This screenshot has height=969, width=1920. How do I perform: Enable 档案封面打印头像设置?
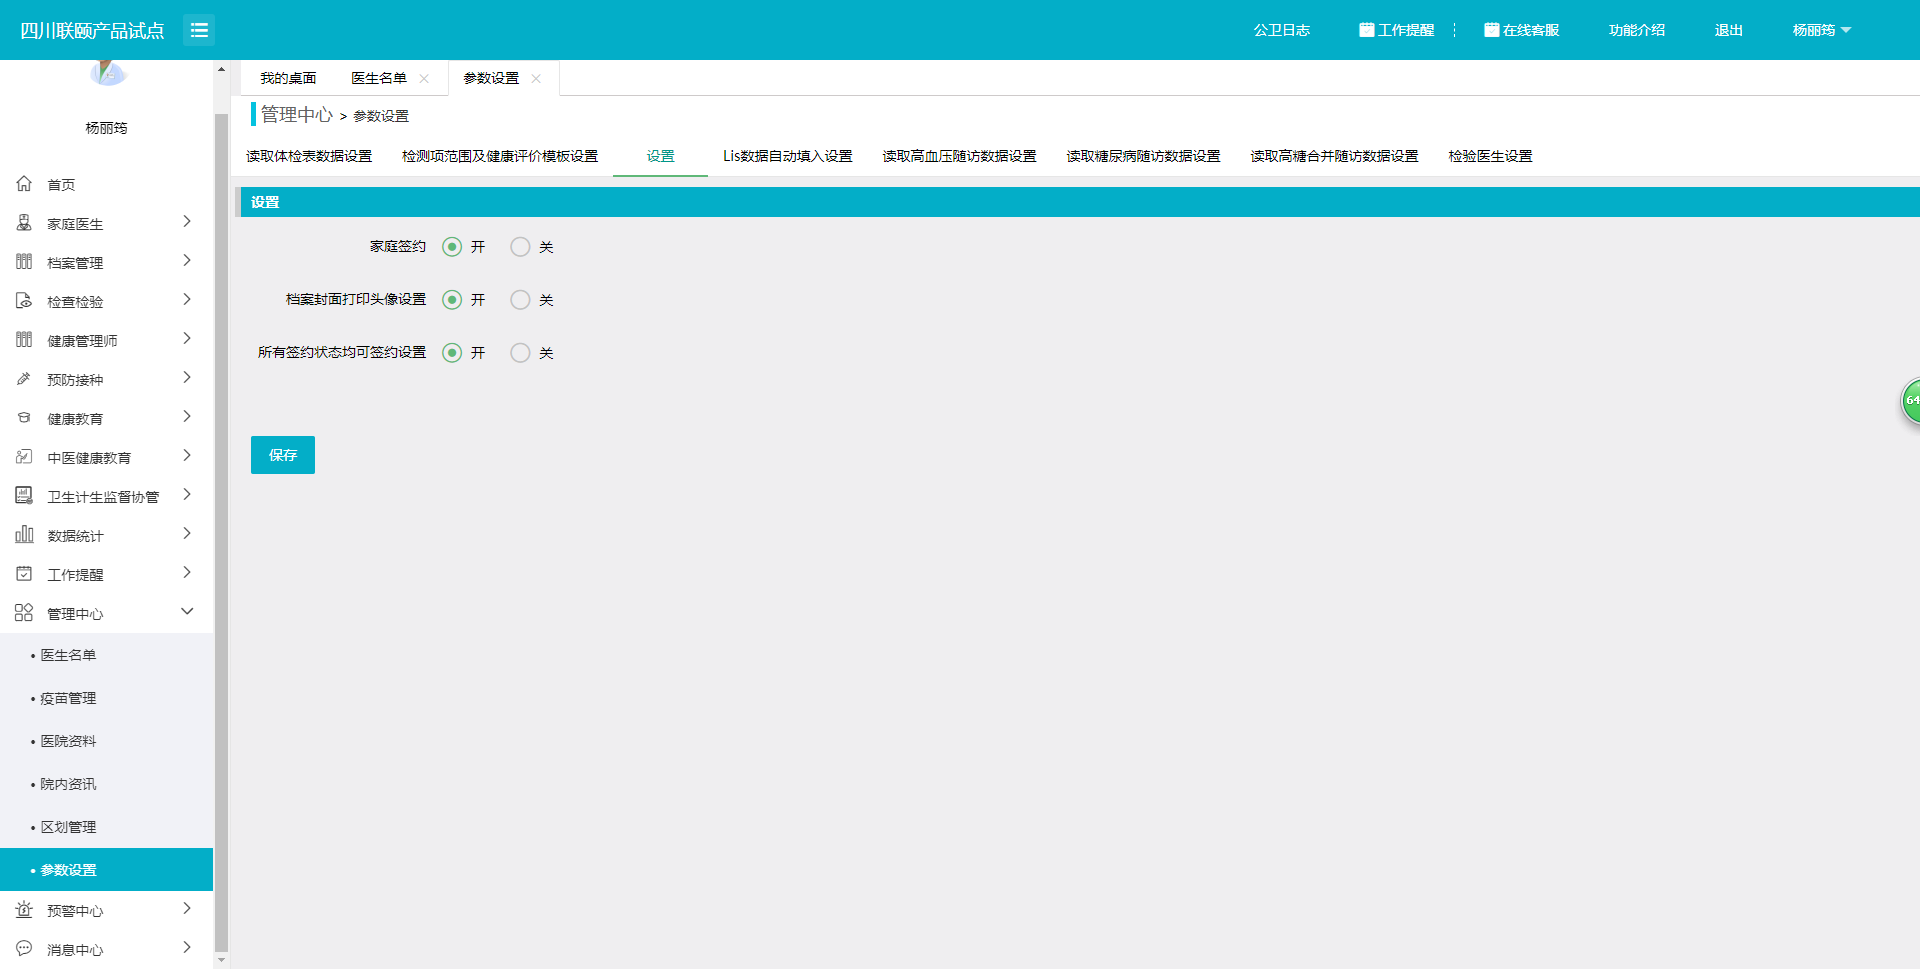point(452,300)
